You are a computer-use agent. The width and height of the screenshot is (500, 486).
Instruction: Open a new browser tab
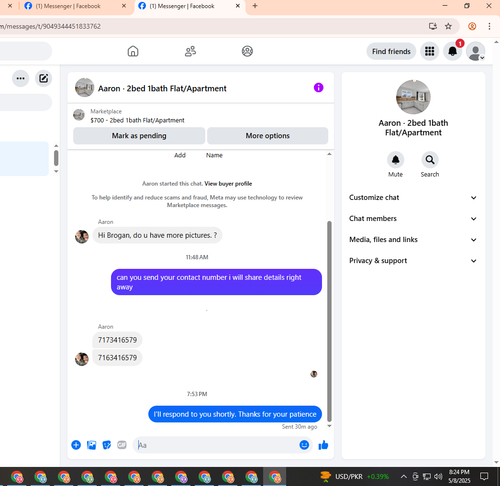[x=255, y=6]
